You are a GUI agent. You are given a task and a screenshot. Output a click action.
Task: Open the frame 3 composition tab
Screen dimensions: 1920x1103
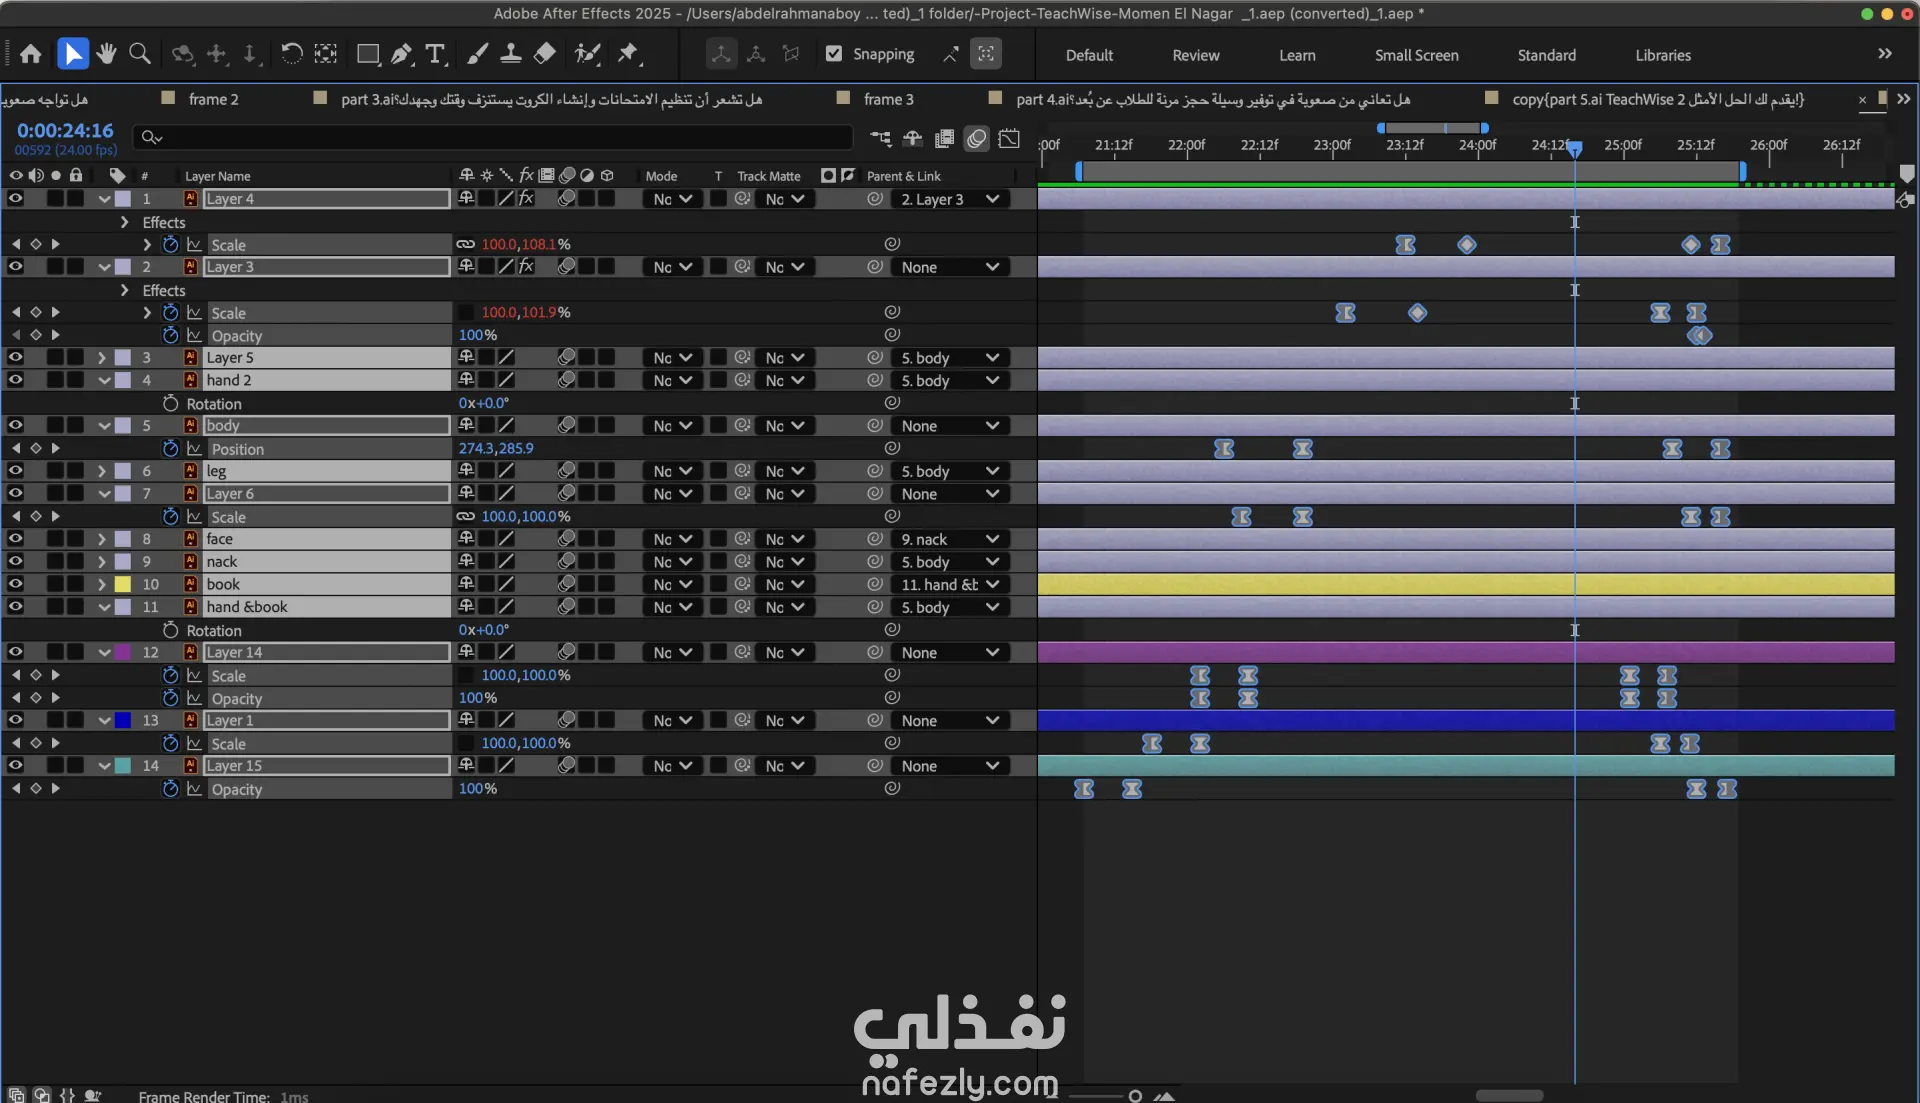click(888, 99)
